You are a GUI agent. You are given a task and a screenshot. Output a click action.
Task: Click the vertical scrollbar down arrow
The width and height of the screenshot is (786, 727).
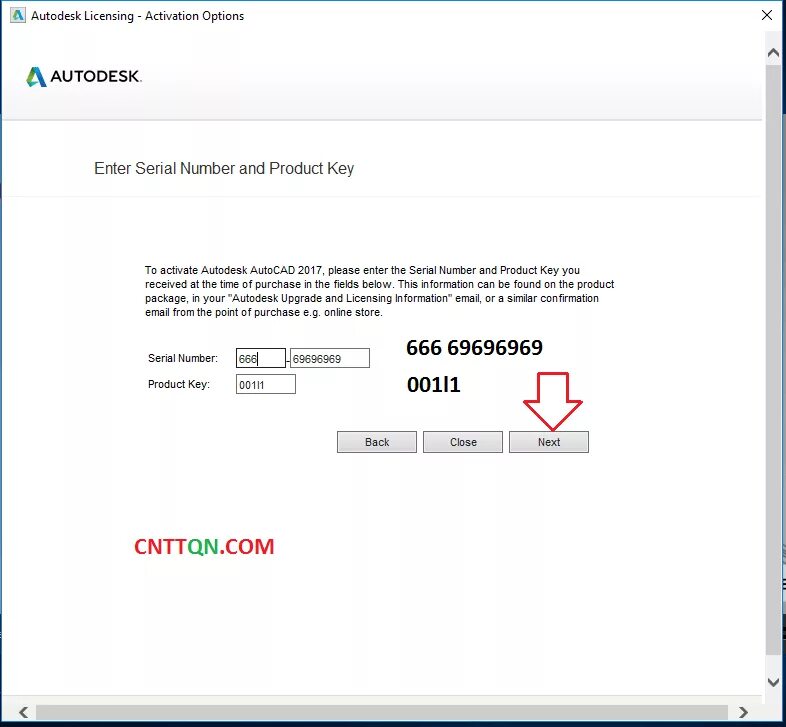(x=773, y=681)
